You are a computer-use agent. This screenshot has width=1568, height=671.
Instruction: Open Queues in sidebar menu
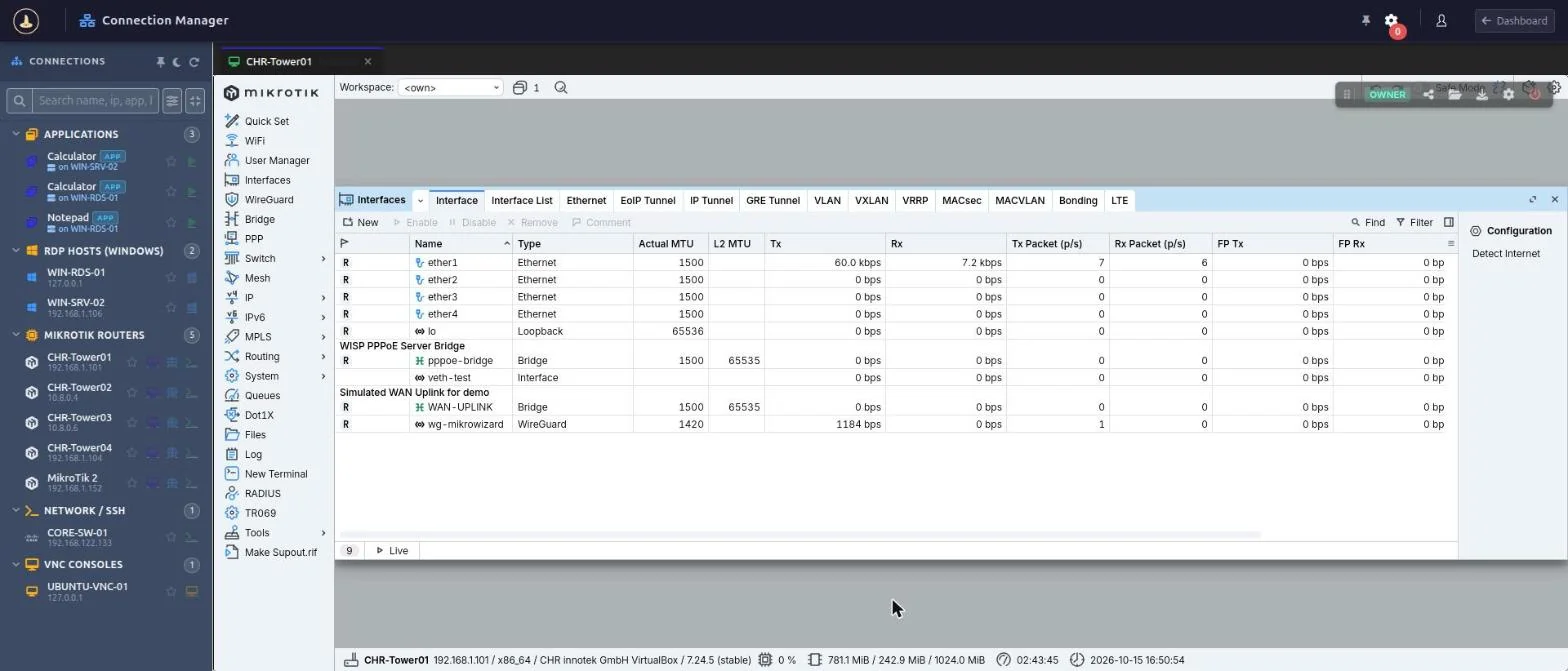262,396
